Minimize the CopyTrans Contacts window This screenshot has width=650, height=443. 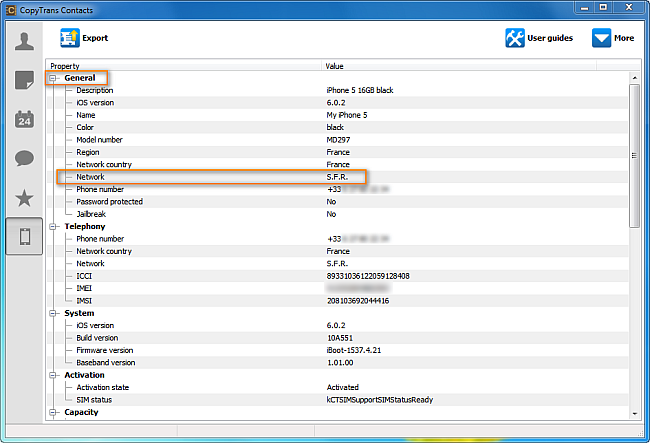coord(585,8)
